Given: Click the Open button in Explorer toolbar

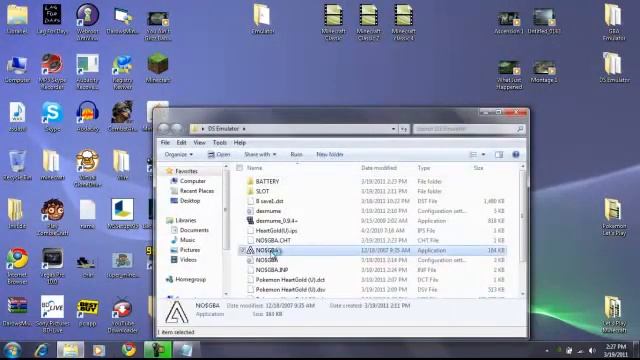Looking at the screenshot, I should [219, 155].
